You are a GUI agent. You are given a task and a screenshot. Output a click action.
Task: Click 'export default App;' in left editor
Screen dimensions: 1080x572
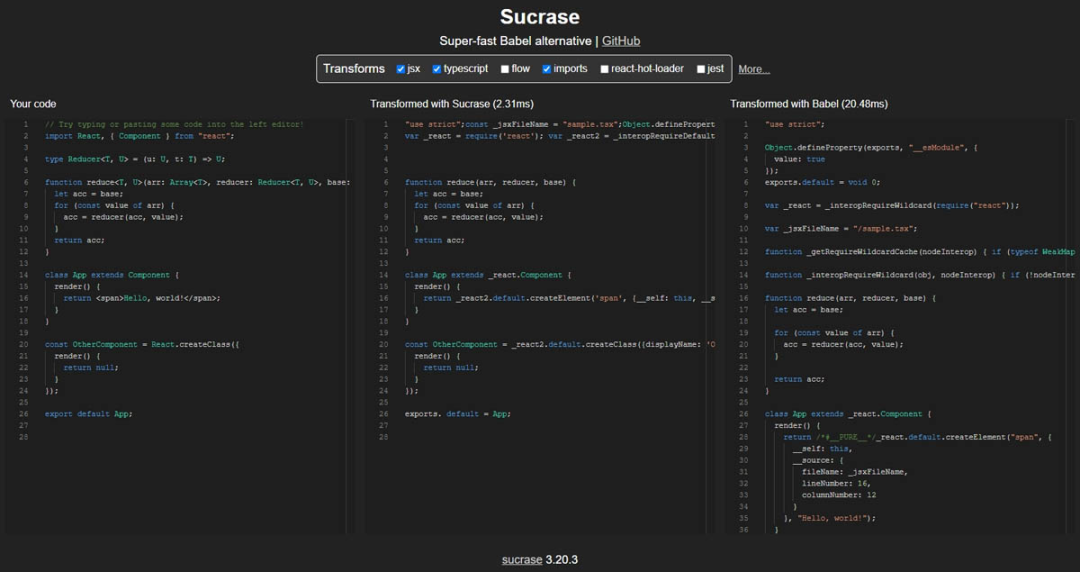[88, 414]
